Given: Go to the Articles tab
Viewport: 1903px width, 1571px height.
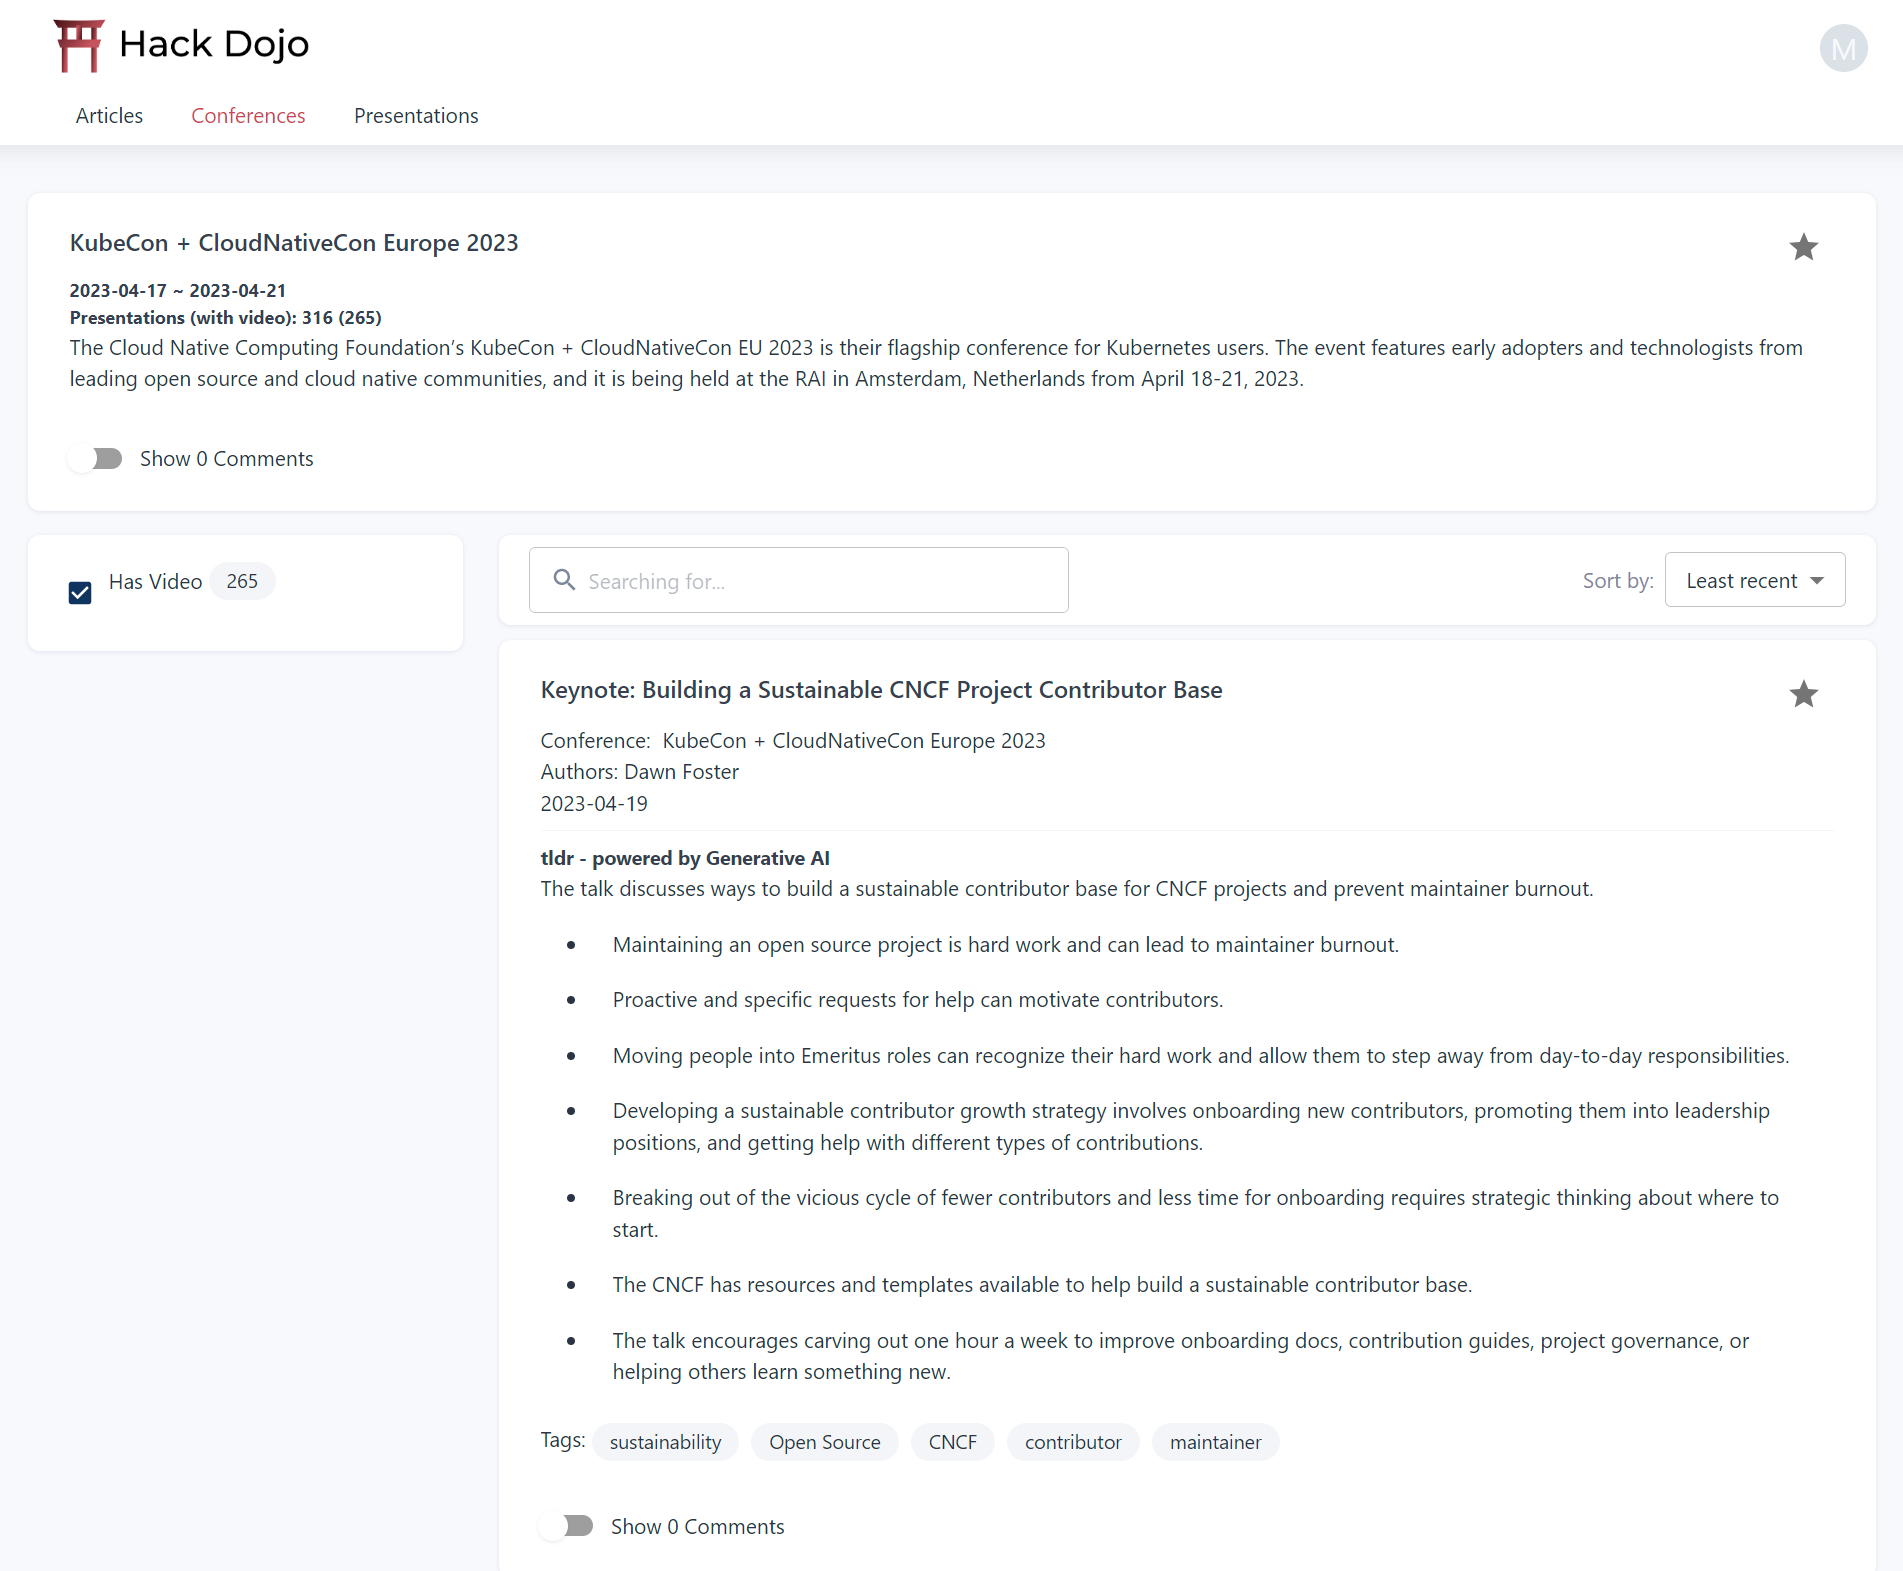Looking at the screenshot, I should click(x=109, y=116).
